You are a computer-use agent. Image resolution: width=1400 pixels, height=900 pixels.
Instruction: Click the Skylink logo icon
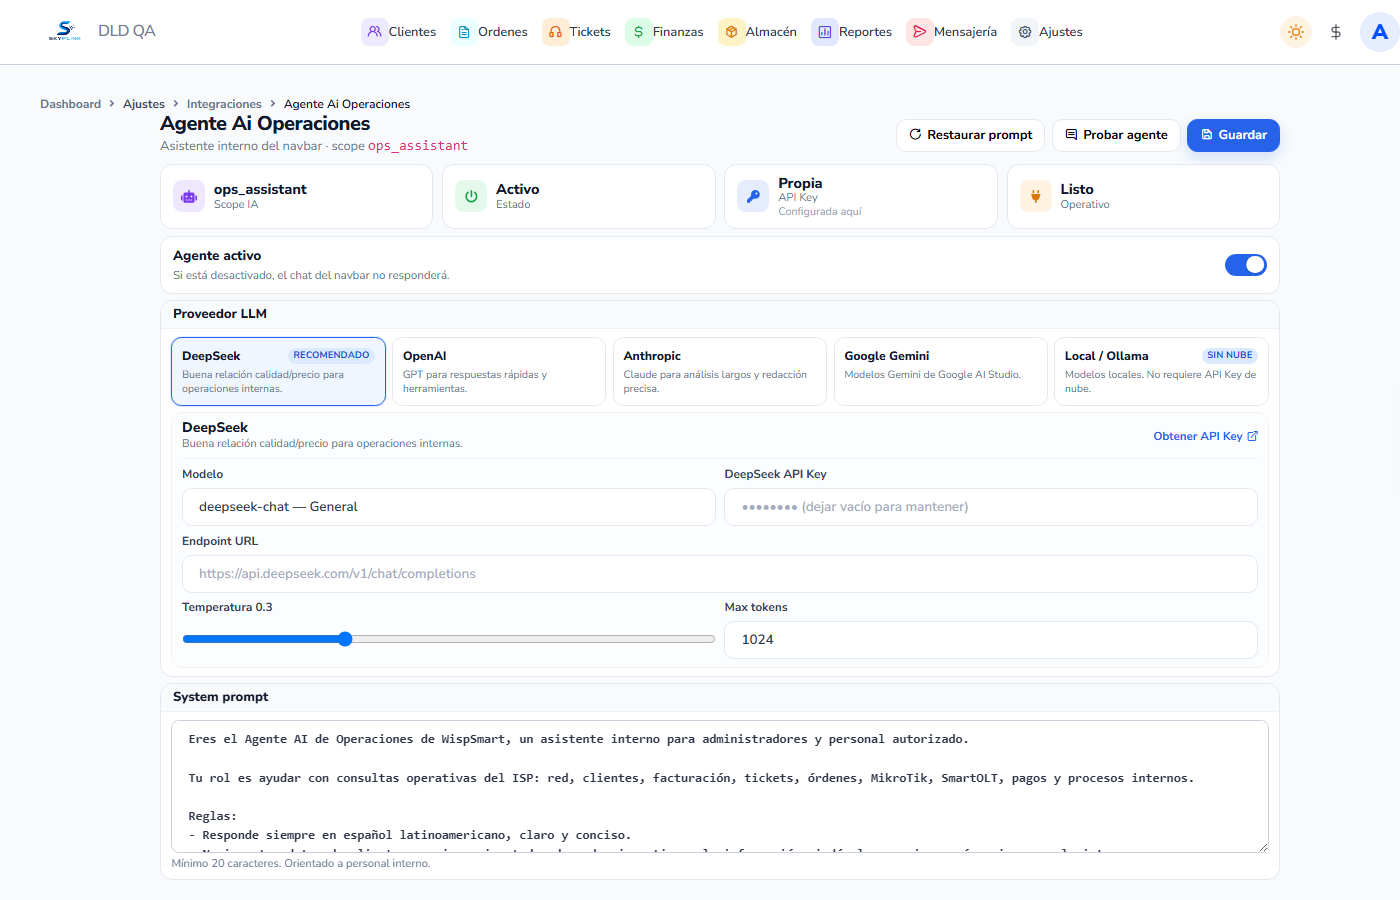[65, 31]
